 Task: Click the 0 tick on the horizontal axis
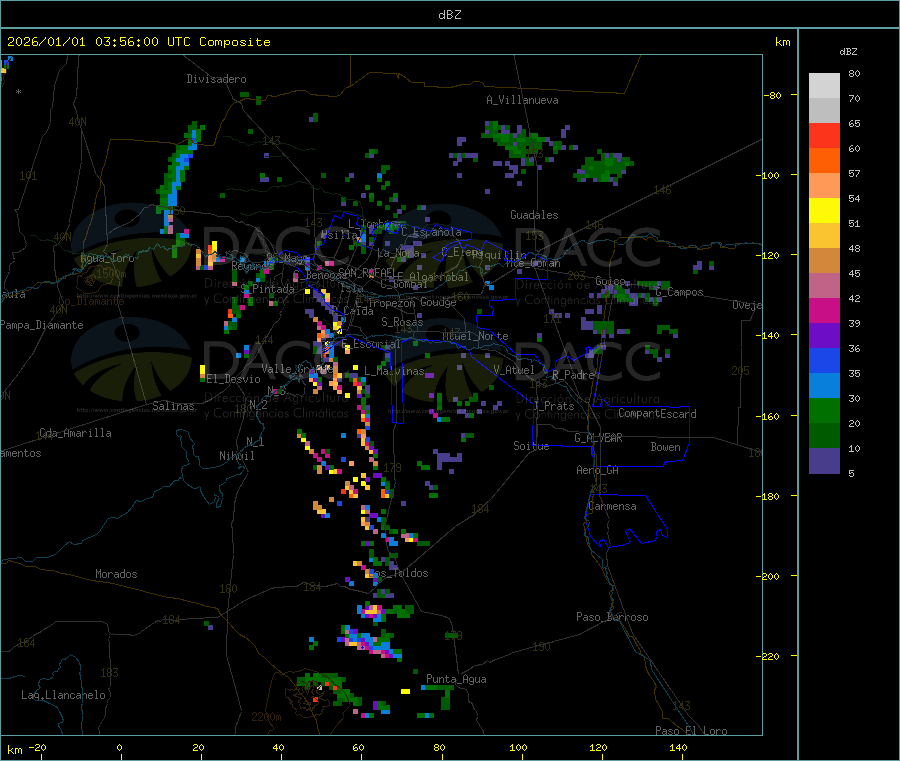tap(119, 748)
